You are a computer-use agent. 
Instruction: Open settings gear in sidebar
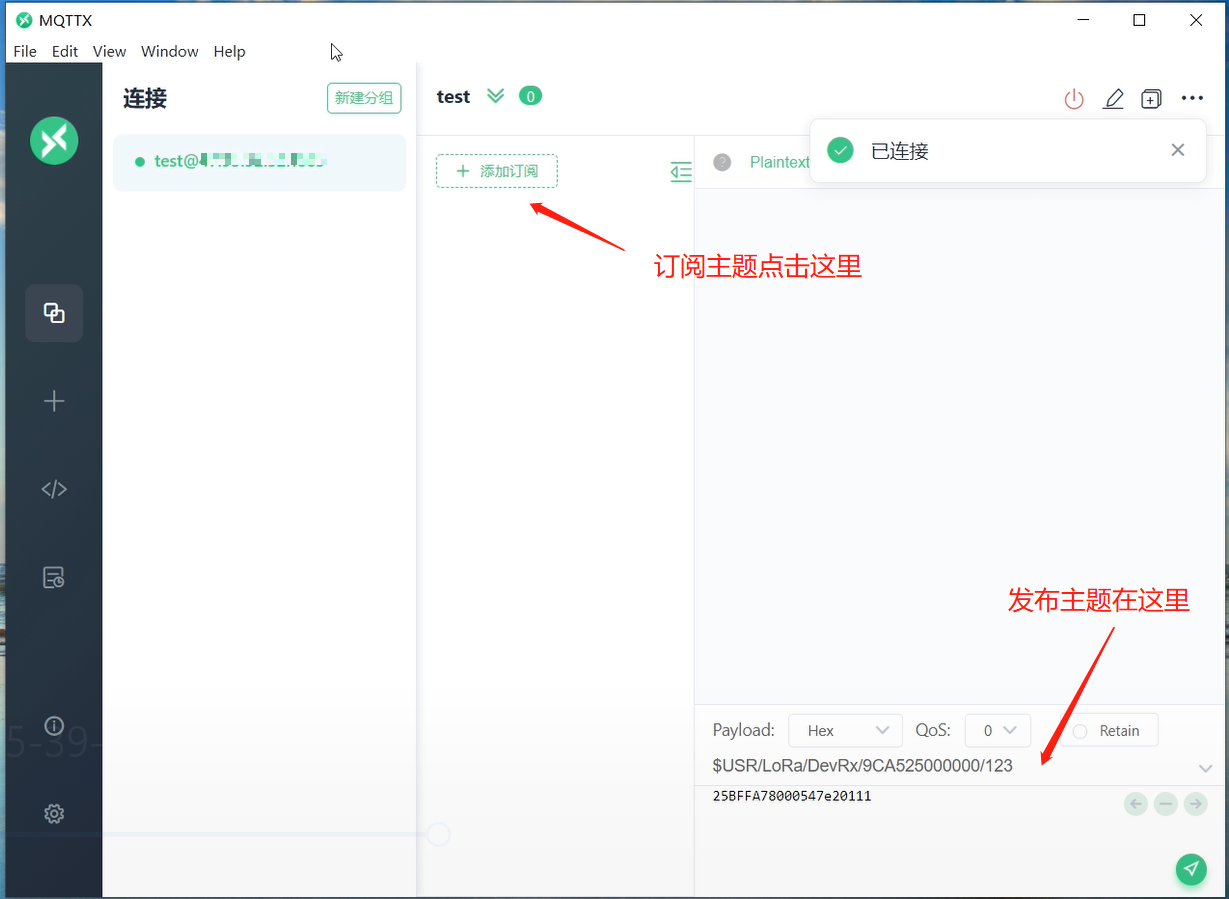54,814
